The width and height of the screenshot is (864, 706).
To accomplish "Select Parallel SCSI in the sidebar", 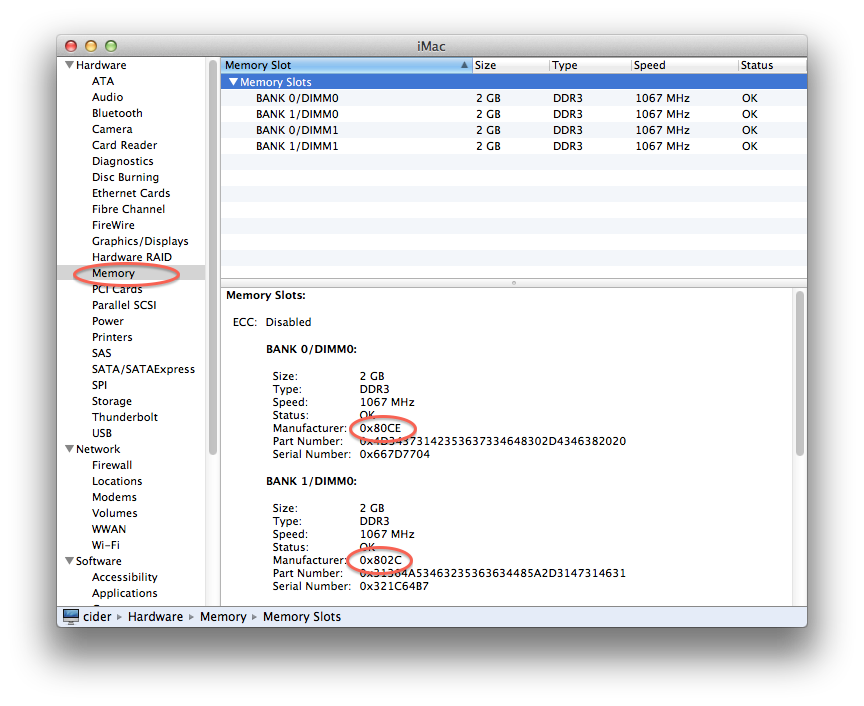I will click(125, 305).
